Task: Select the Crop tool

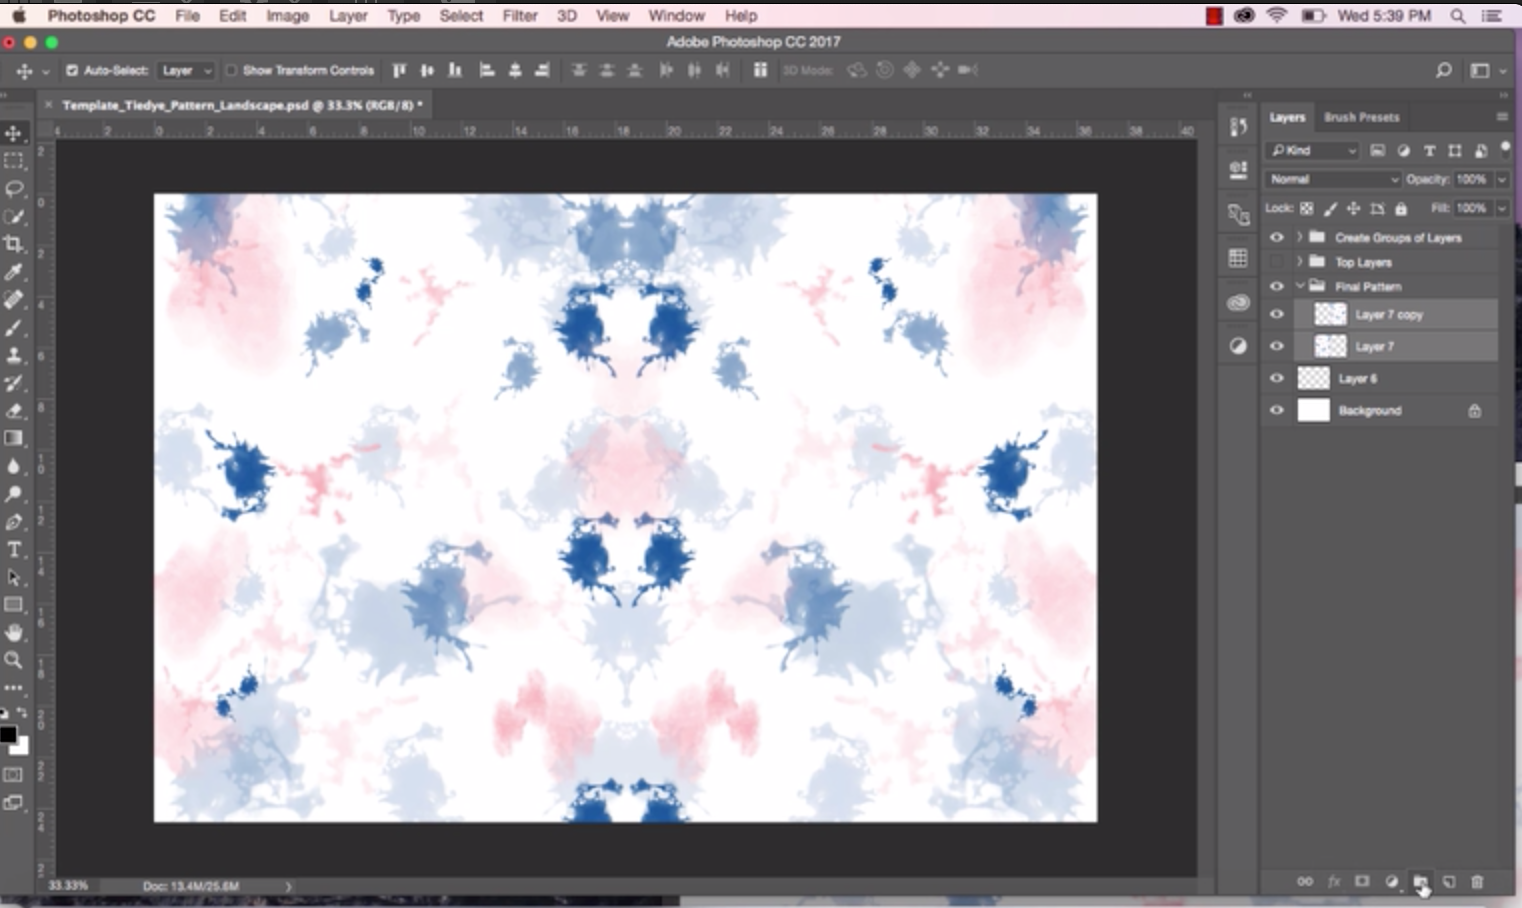Action: click(14, 244)
